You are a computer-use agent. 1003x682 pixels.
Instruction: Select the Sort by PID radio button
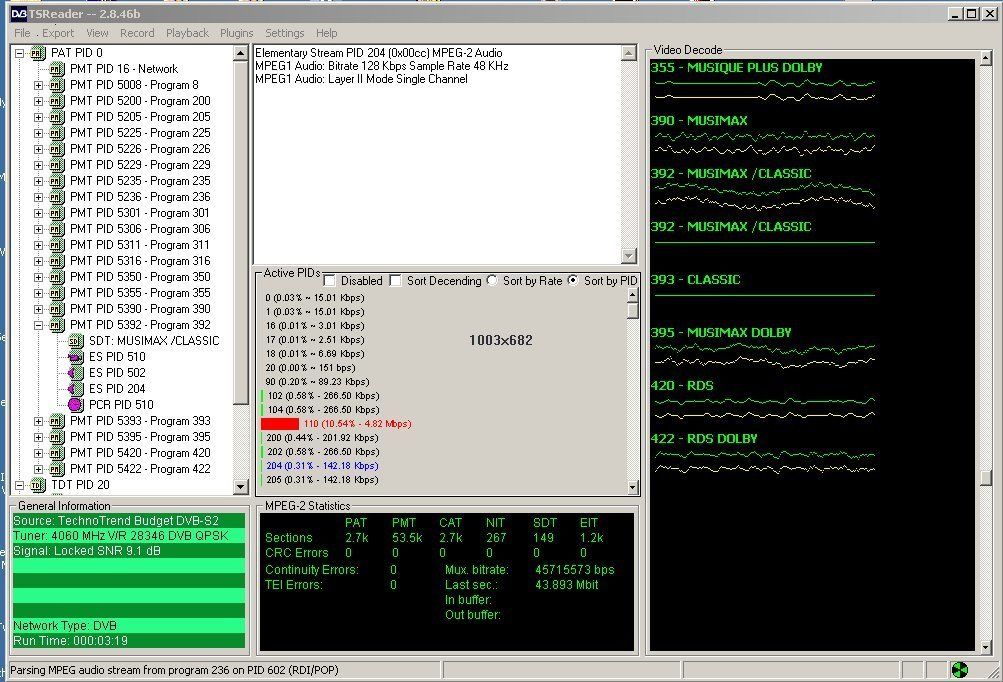click(573, 280)
